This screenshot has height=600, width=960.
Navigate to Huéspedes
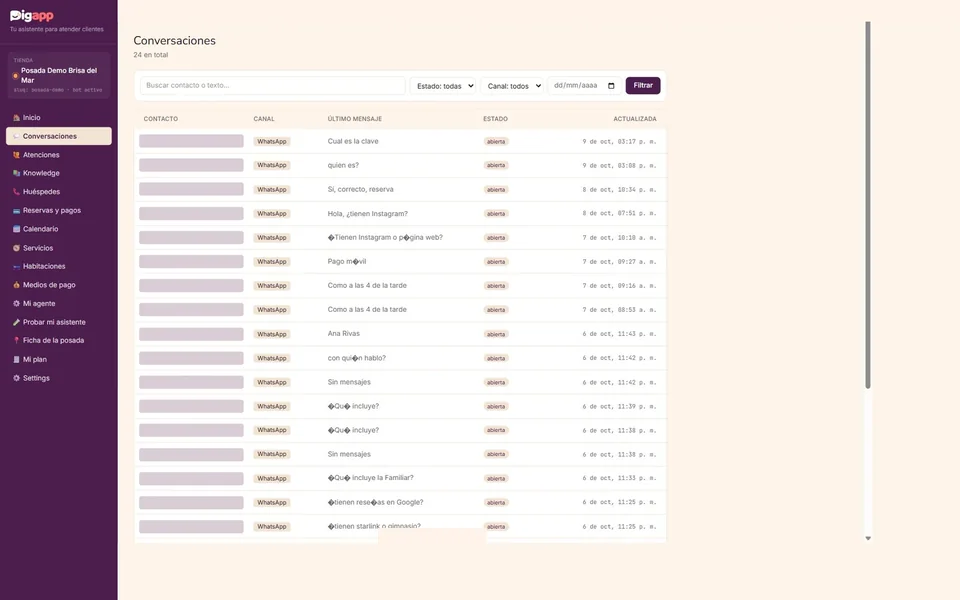pos(59,192)
